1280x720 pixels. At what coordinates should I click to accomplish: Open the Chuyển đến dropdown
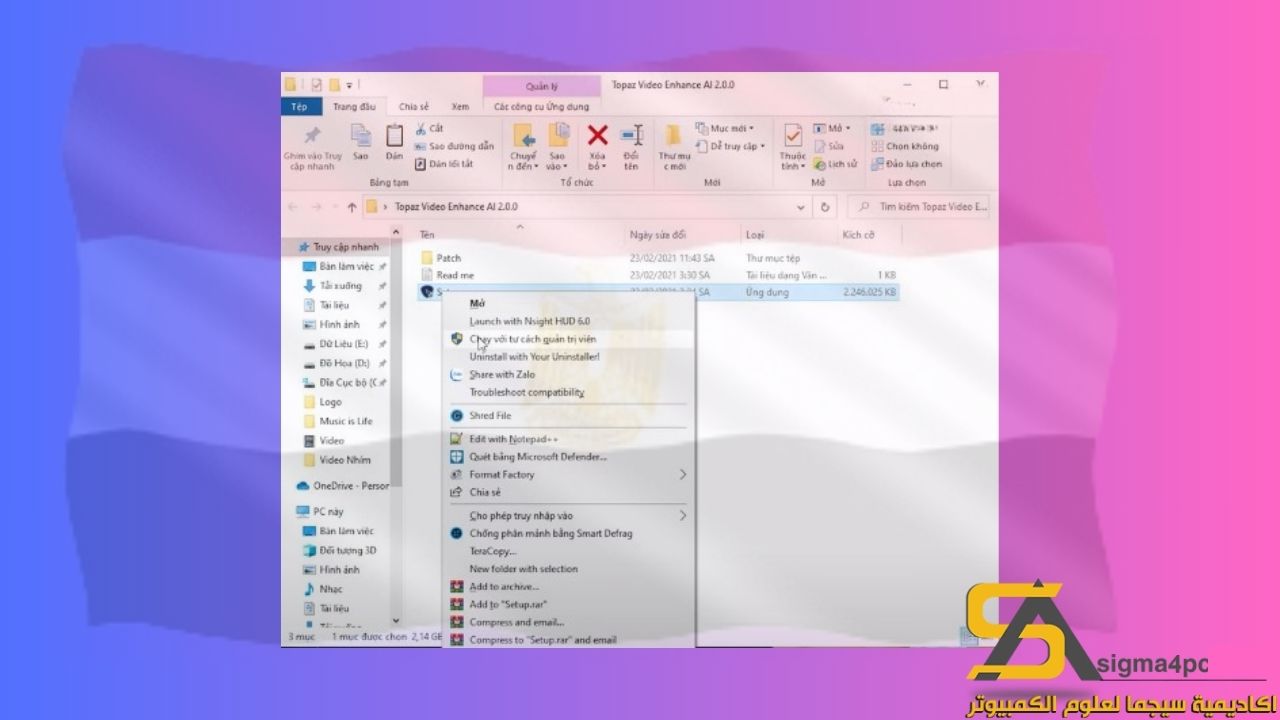tap(523, 162)
